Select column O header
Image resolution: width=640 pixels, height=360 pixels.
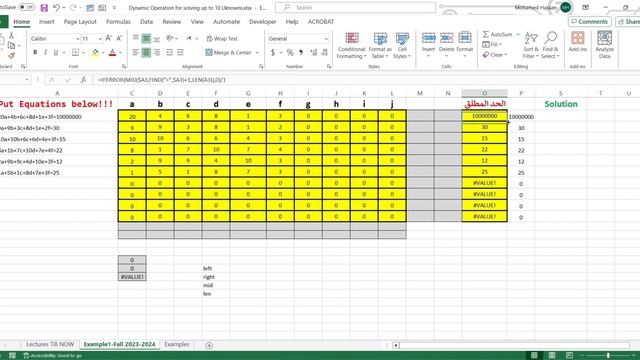click(484, 93)
